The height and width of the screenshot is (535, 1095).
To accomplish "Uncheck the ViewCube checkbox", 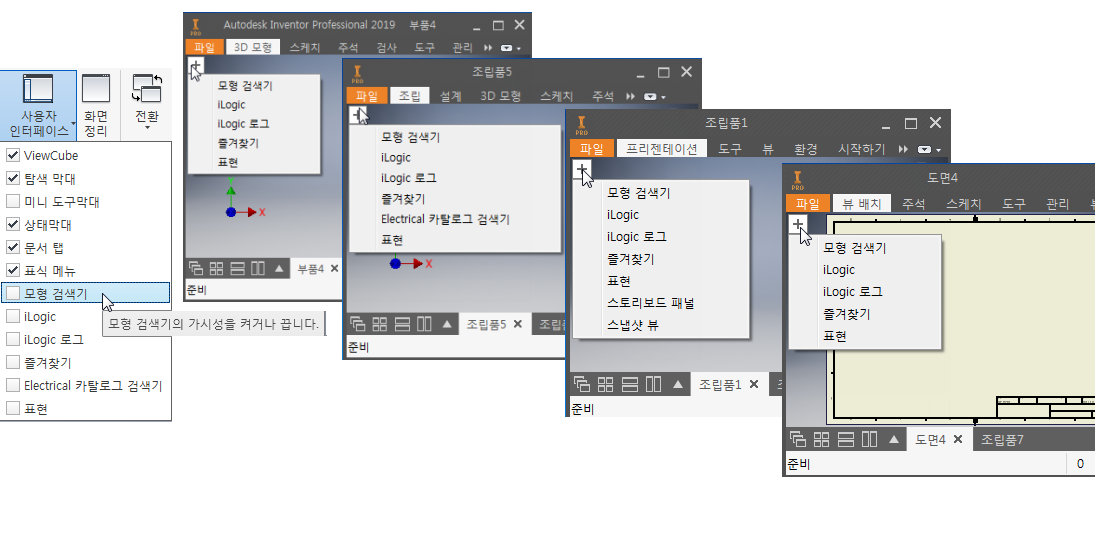I will point(13,156).
